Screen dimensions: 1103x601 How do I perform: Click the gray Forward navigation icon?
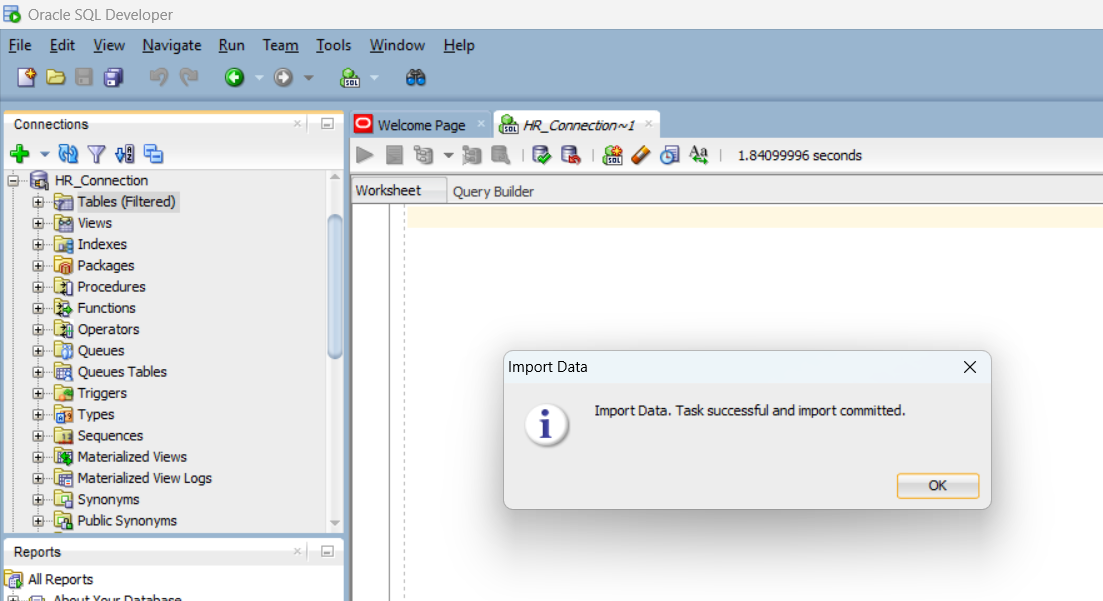pyautogui.click(x=283, y=77)
